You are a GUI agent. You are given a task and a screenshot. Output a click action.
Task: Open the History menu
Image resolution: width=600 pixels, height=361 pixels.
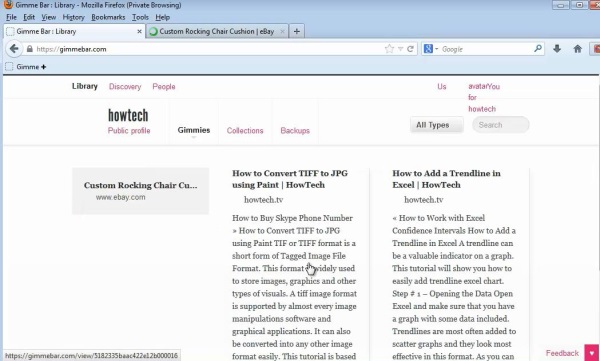73,17
